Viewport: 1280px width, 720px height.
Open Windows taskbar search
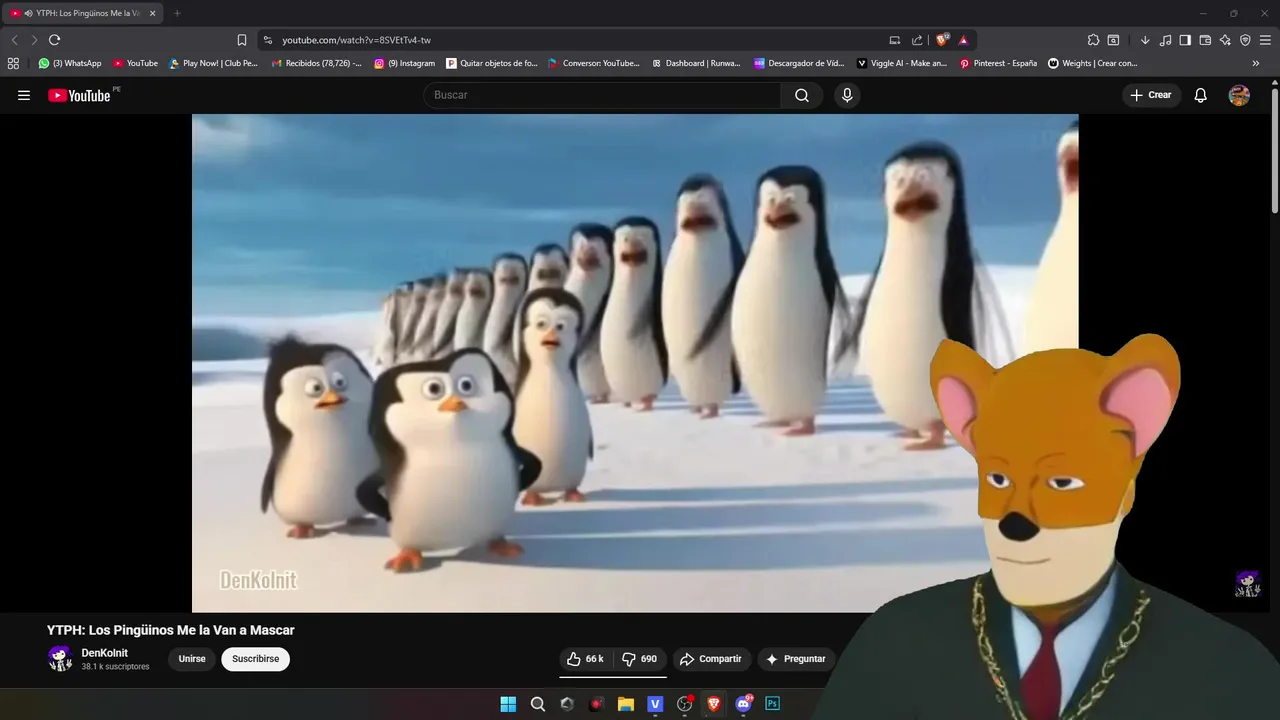tap(538, 704)
